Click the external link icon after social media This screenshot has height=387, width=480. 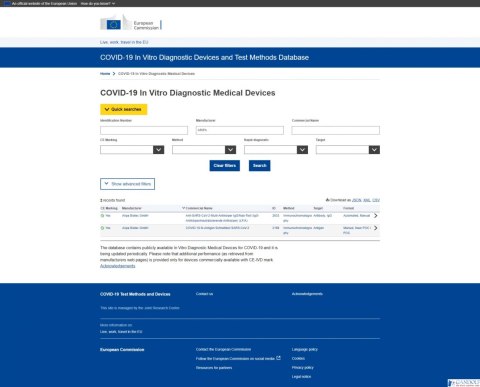[x=279, y=358]
